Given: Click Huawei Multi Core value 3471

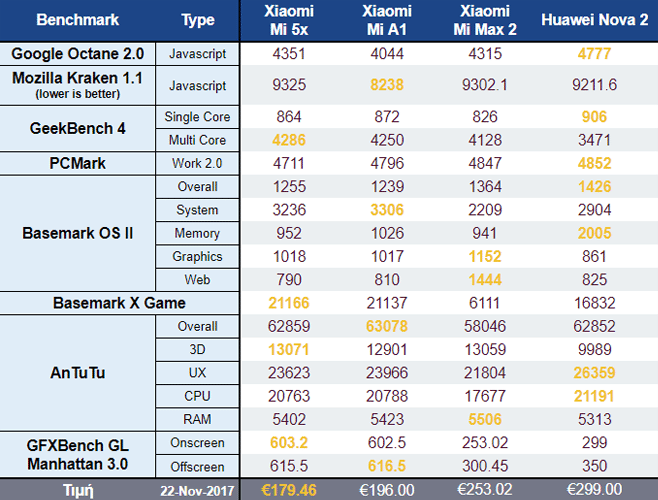Looking at the screenshot, I should pyautogui.click(x=594, y=140).
